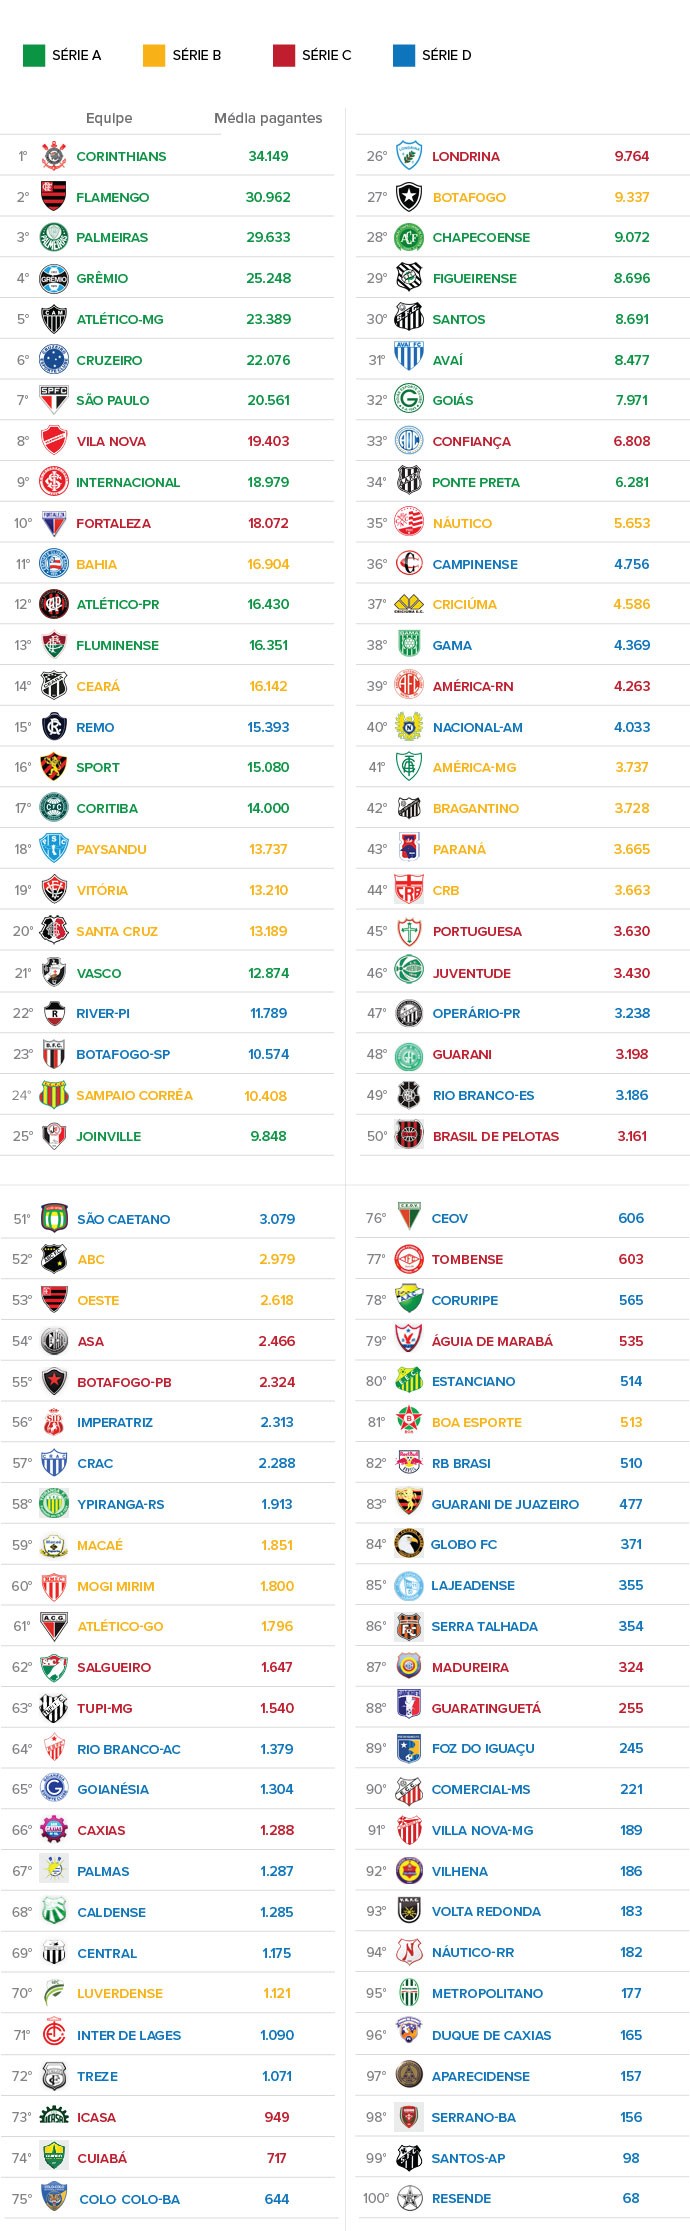This screenshot has width=690, height=2231.
Task: Select the Palmeiras crest icon
Action: tap(54, 237)
